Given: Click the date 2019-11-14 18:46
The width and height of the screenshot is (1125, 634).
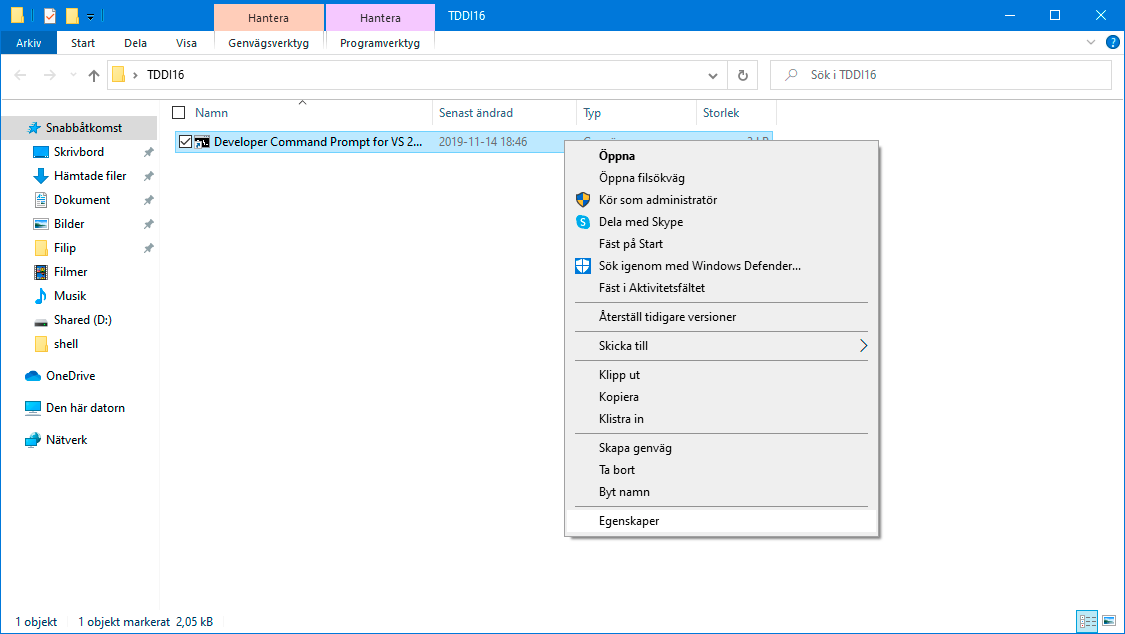Looking at the screenshot, I should (x=483, y=142).
